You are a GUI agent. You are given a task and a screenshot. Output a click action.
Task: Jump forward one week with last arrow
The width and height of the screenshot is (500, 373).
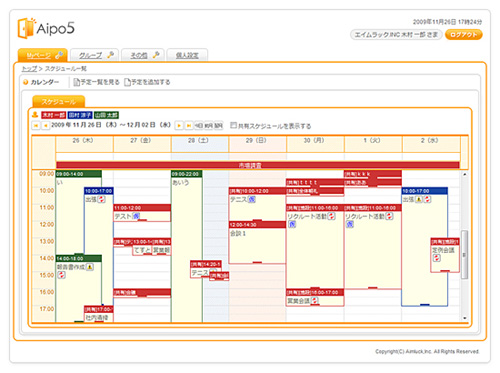point(189,126)
